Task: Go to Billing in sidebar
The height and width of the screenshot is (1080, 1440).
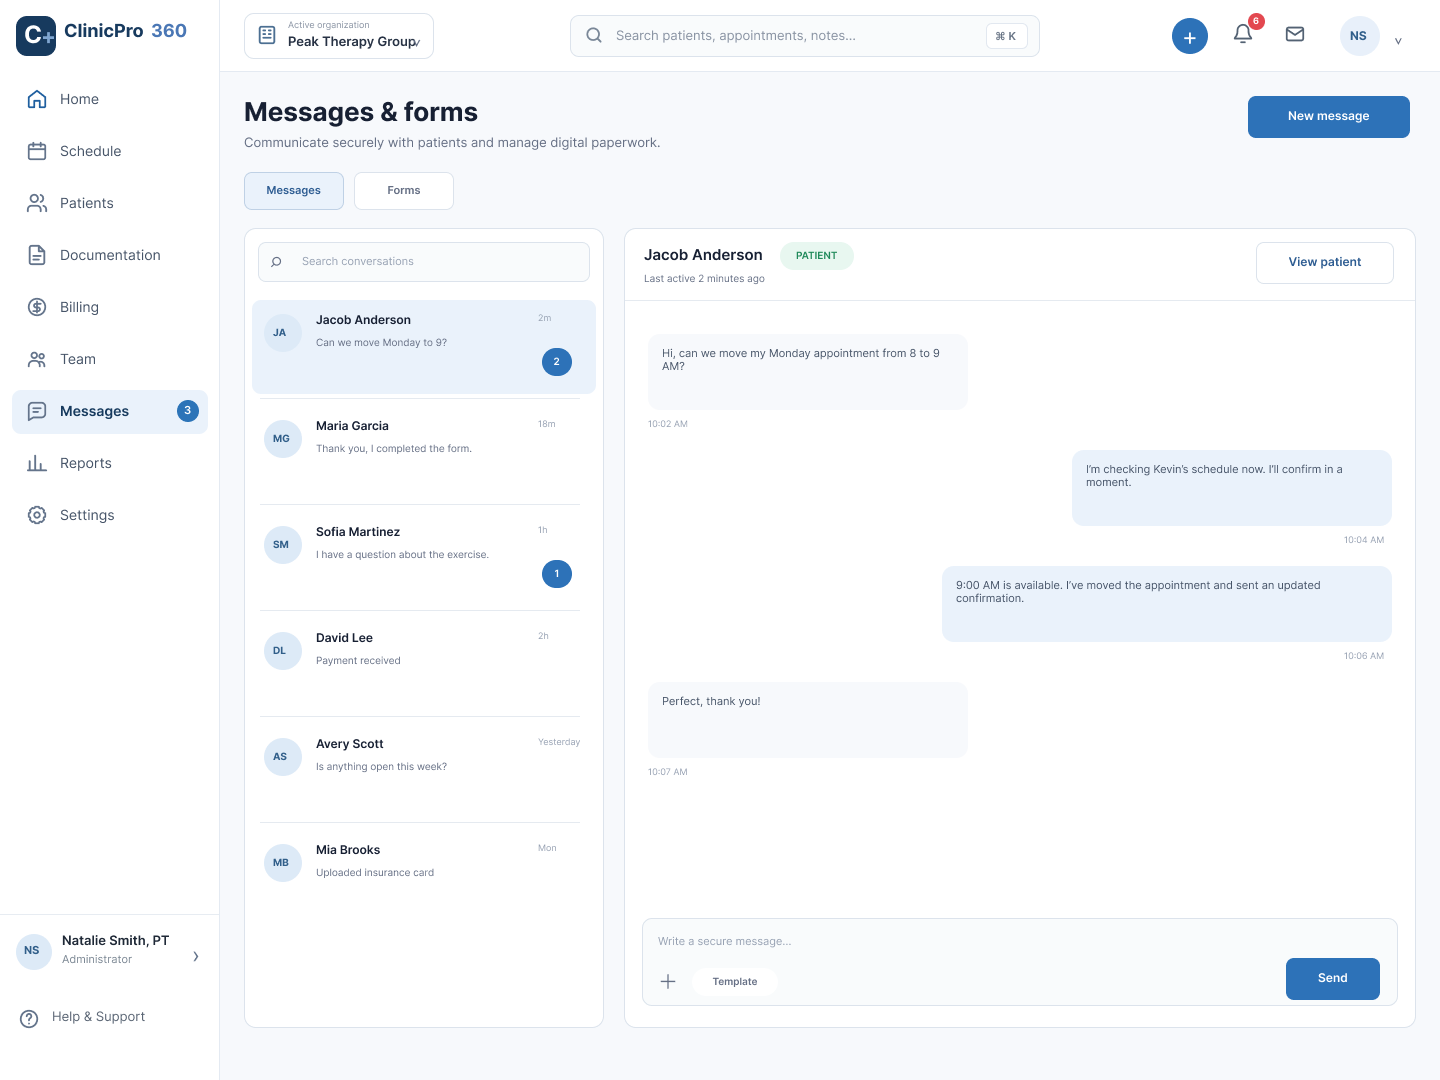Action: click(110, 307)
